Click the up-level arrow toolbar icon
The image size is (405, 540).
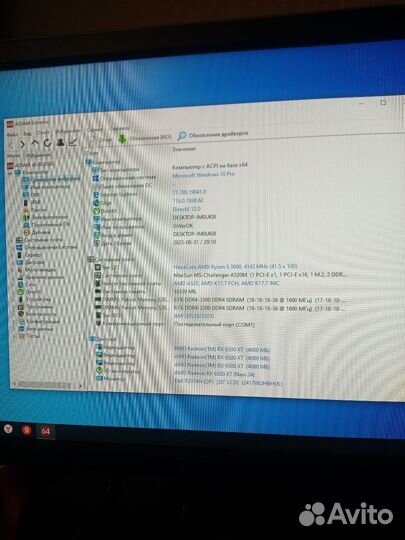click(35, 143)
